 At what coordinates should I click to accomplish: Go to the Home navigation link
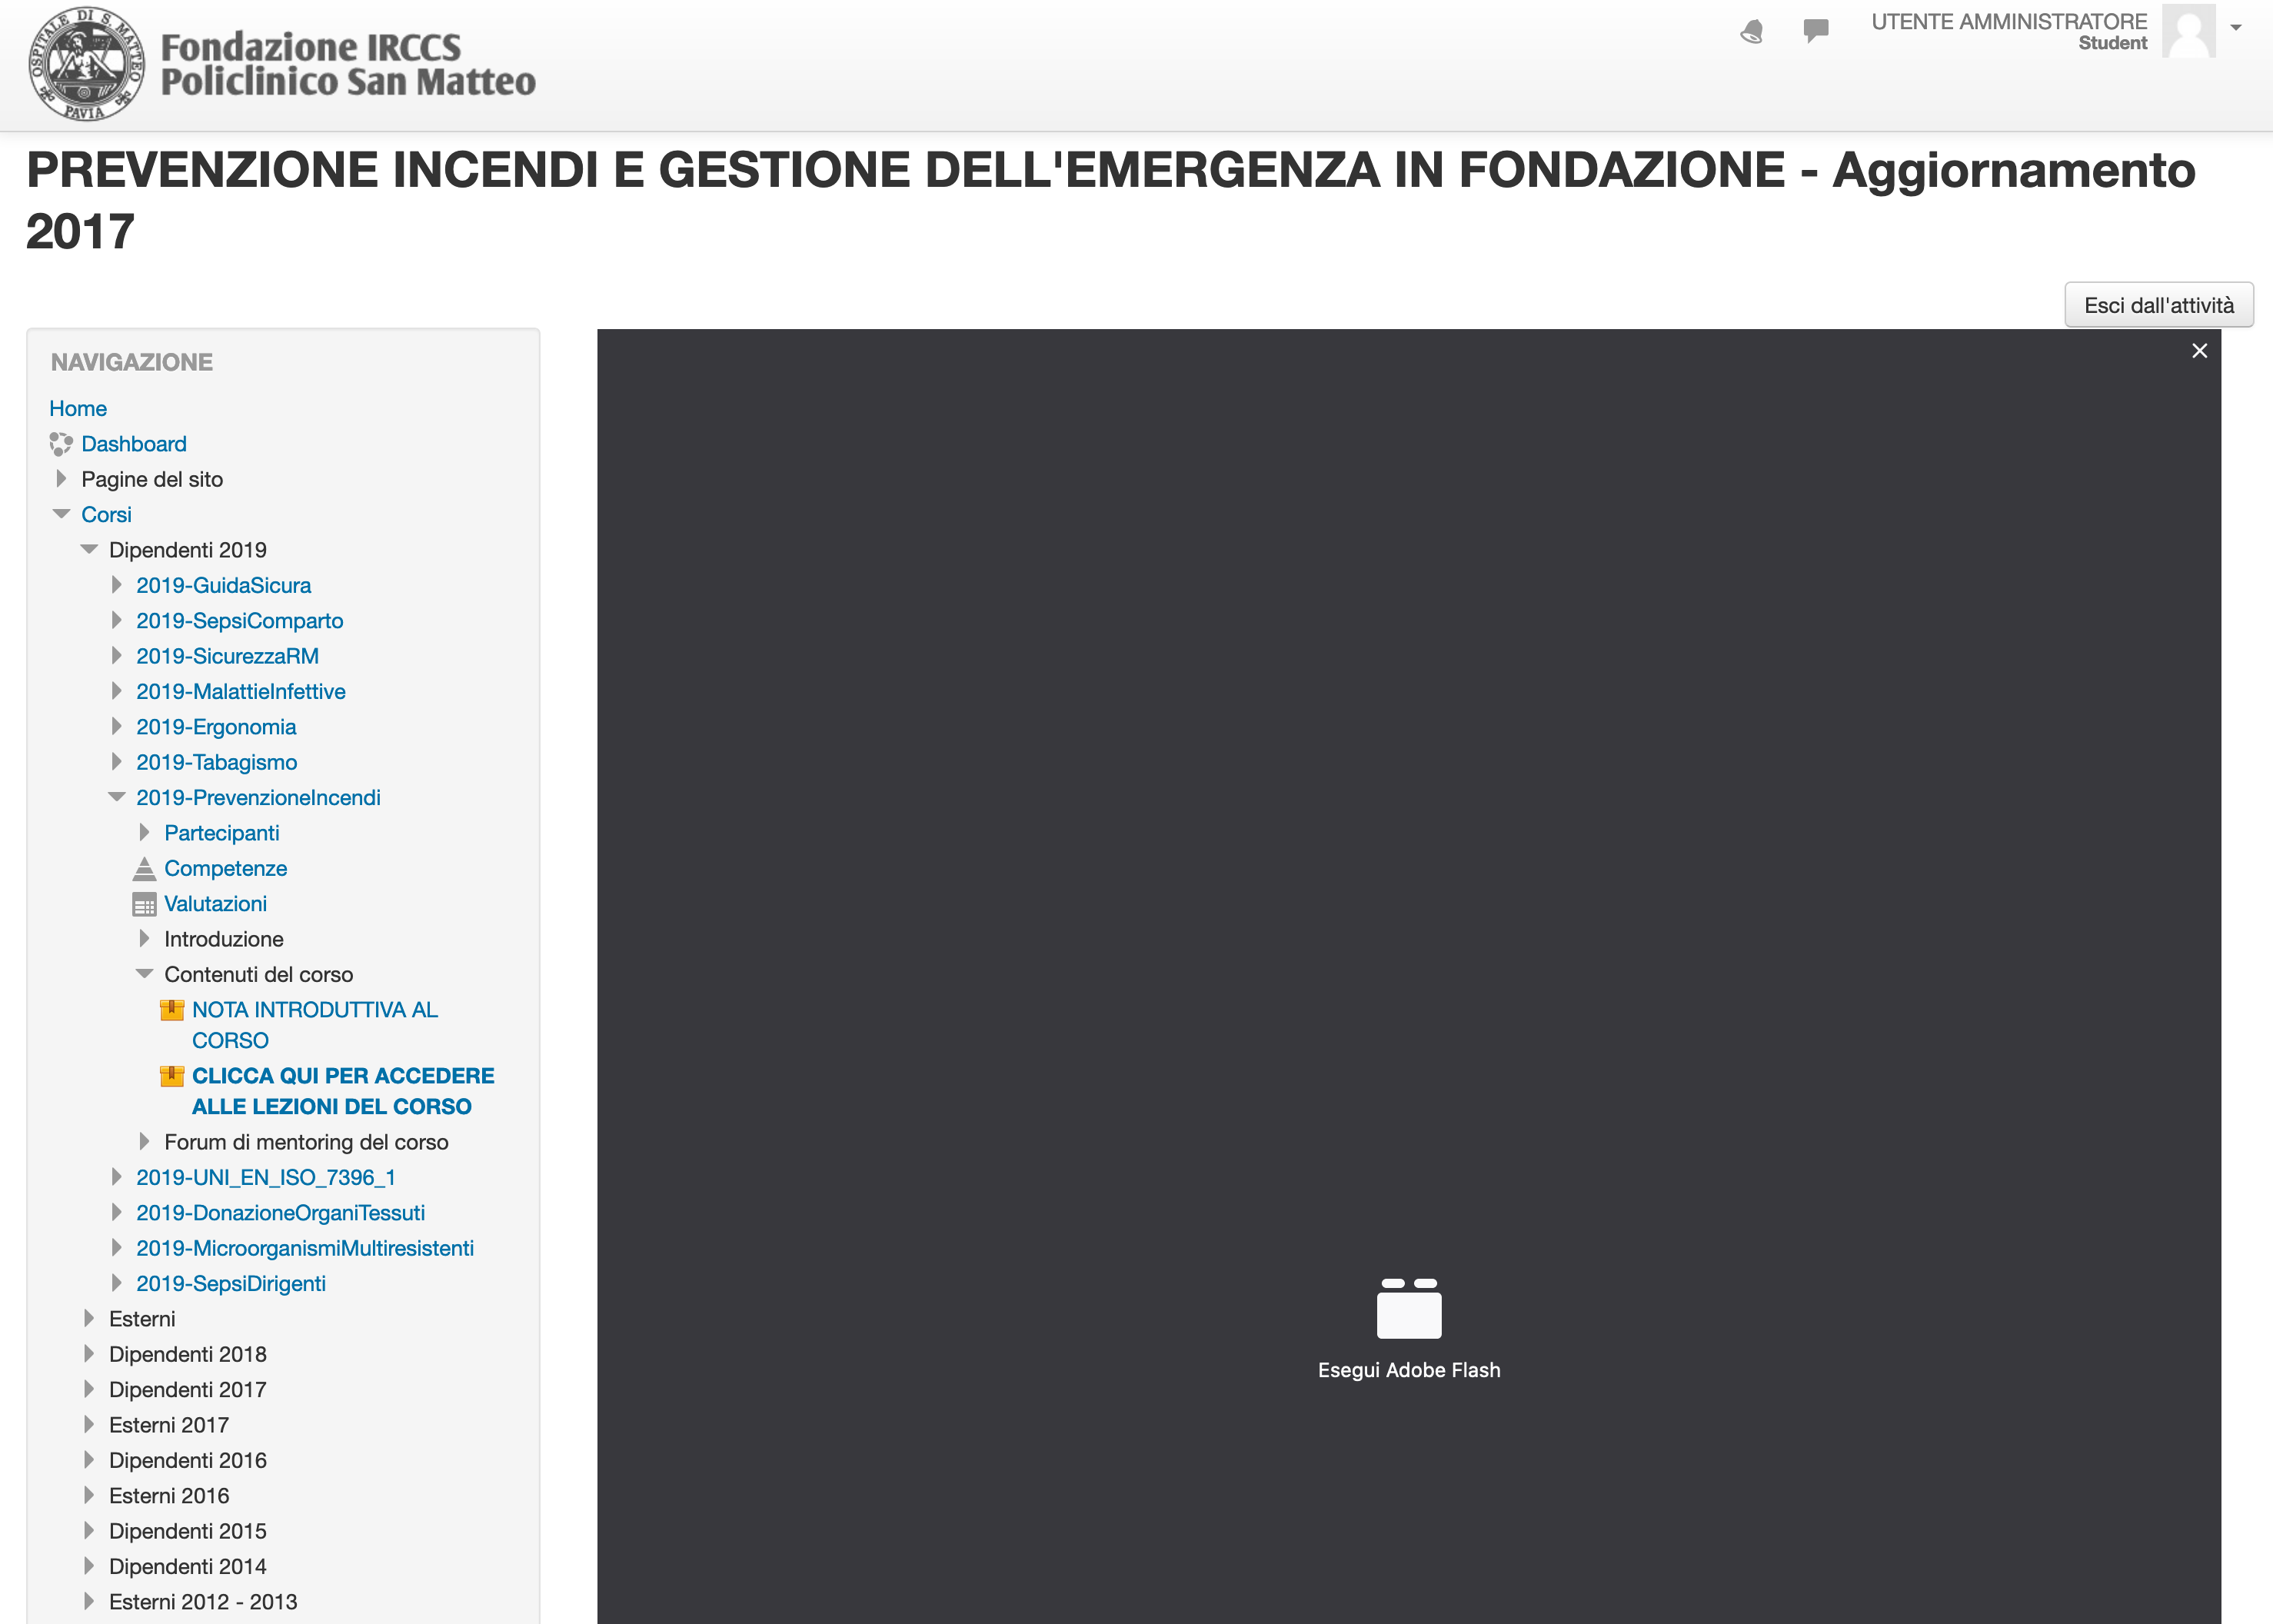pyautogui.click(x=78, y=408)
